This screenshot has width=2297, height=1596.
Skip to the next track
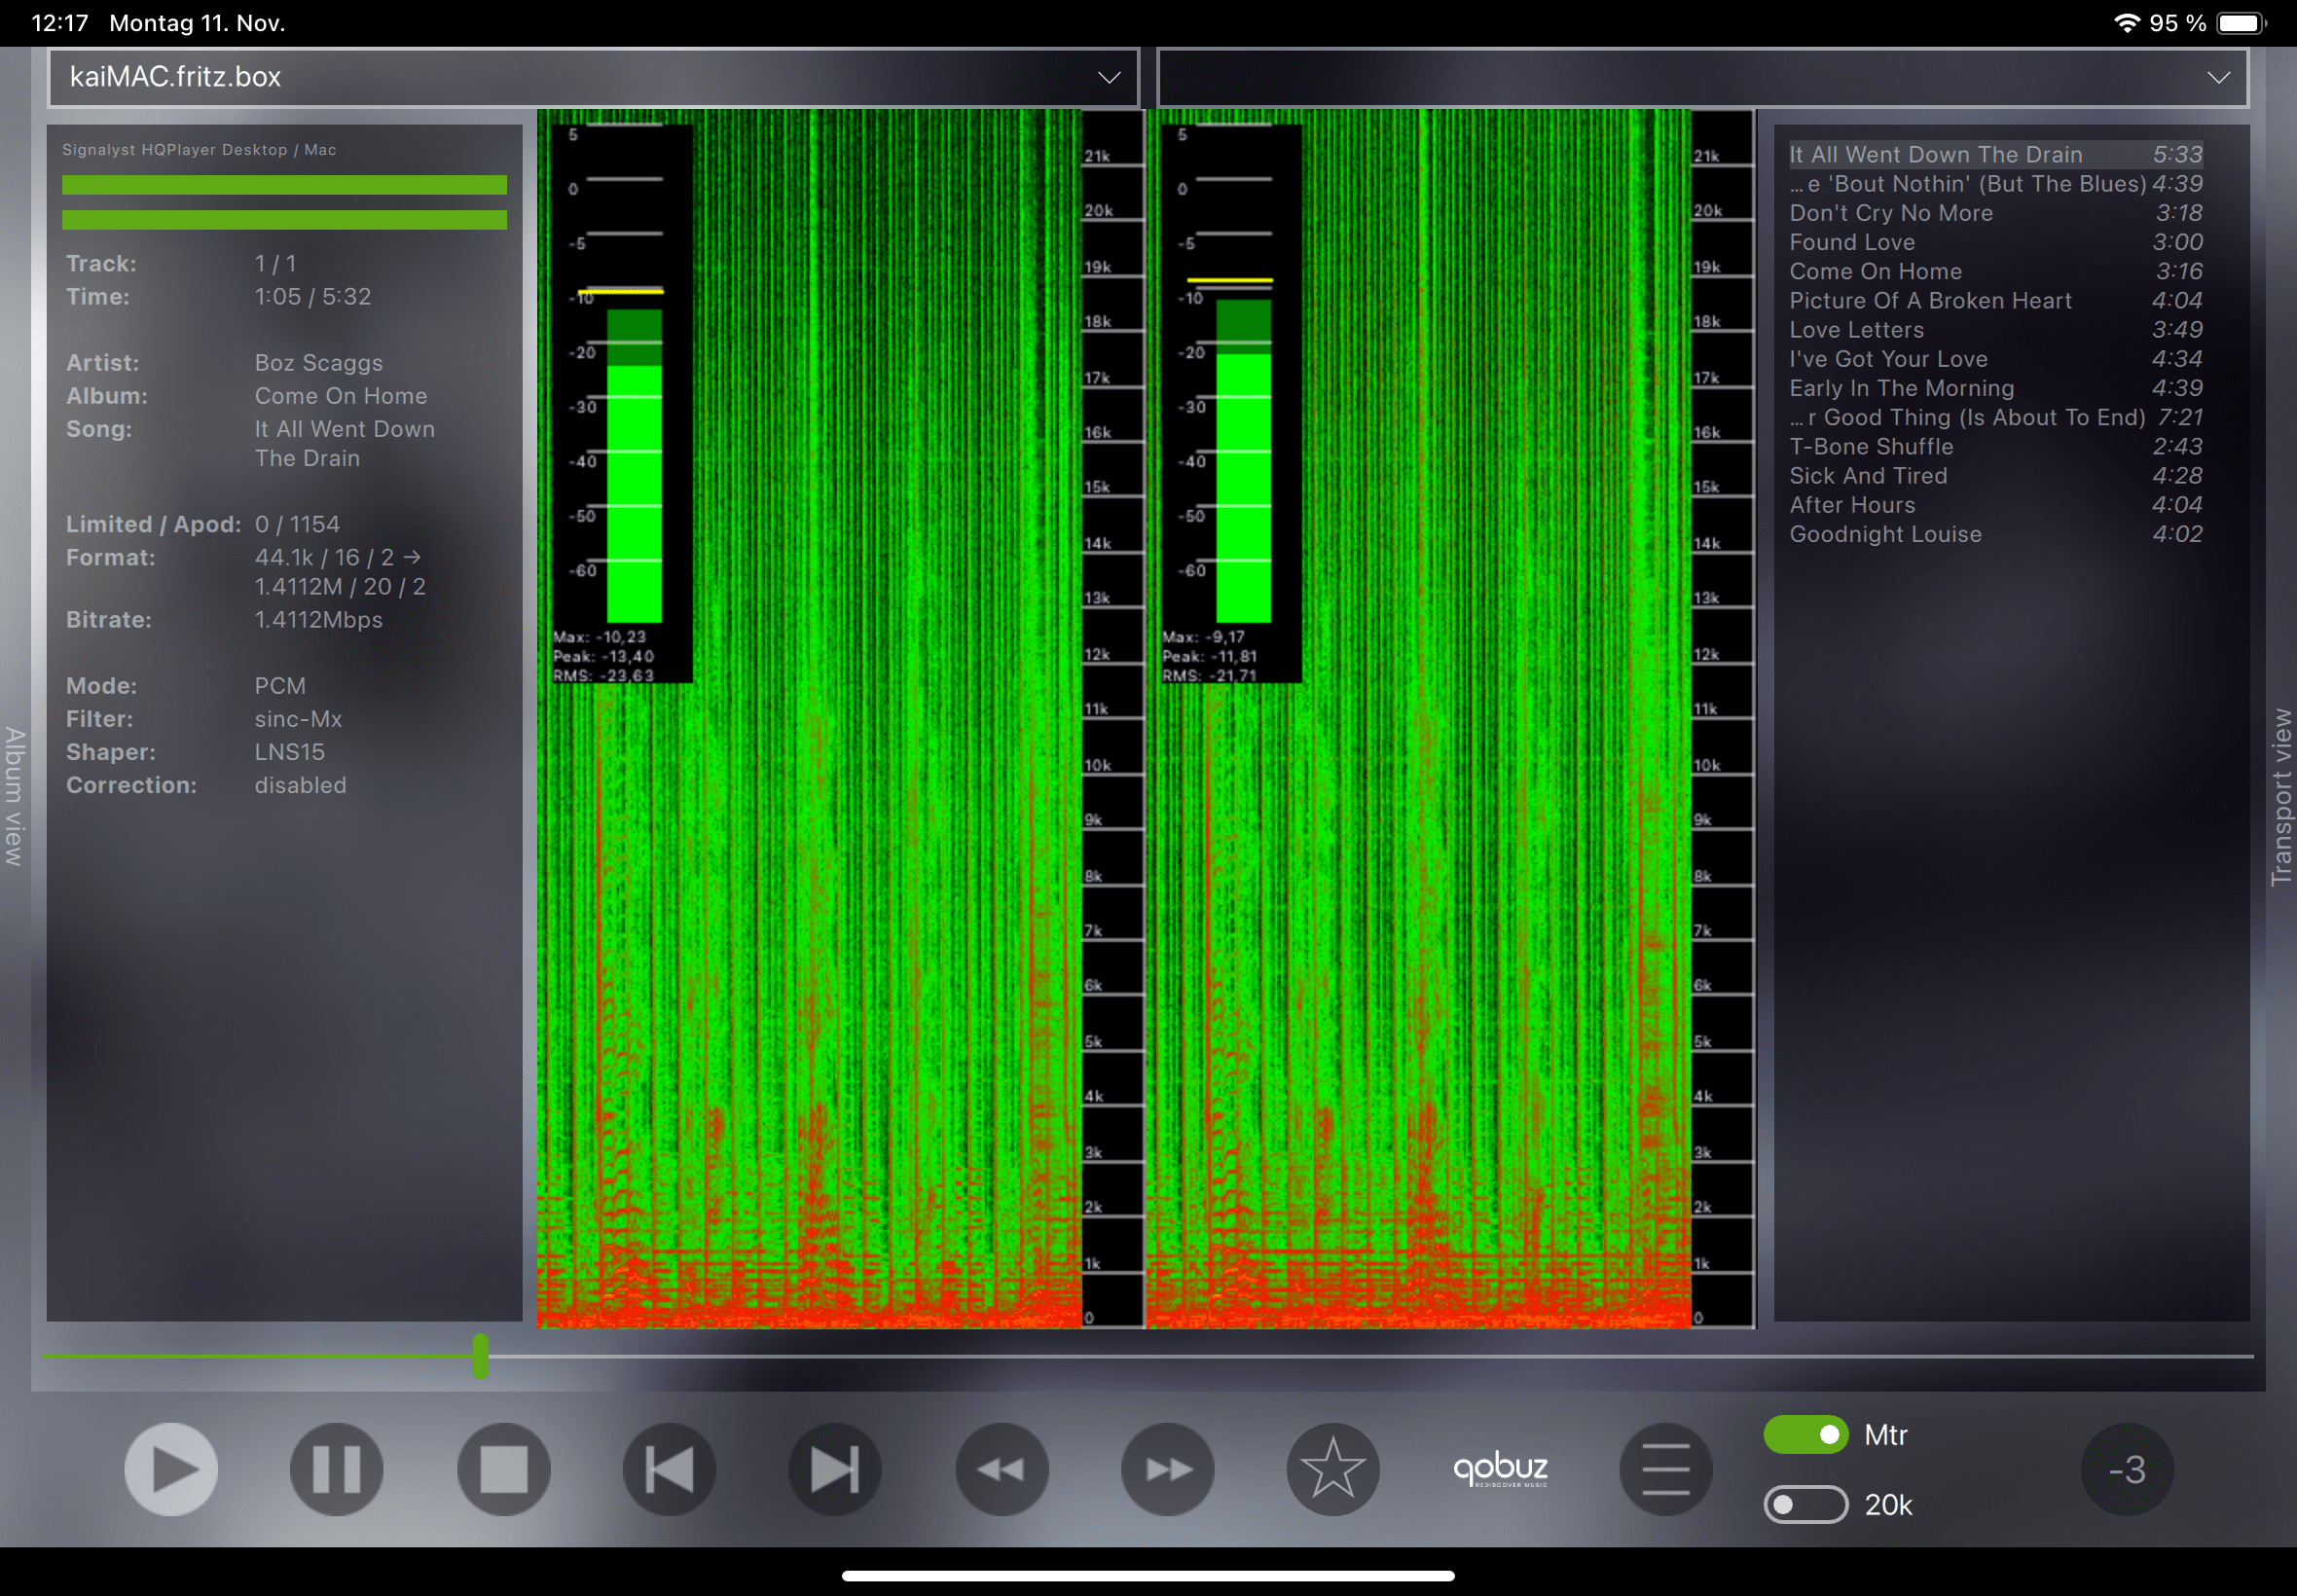[x=835, y=1469]
